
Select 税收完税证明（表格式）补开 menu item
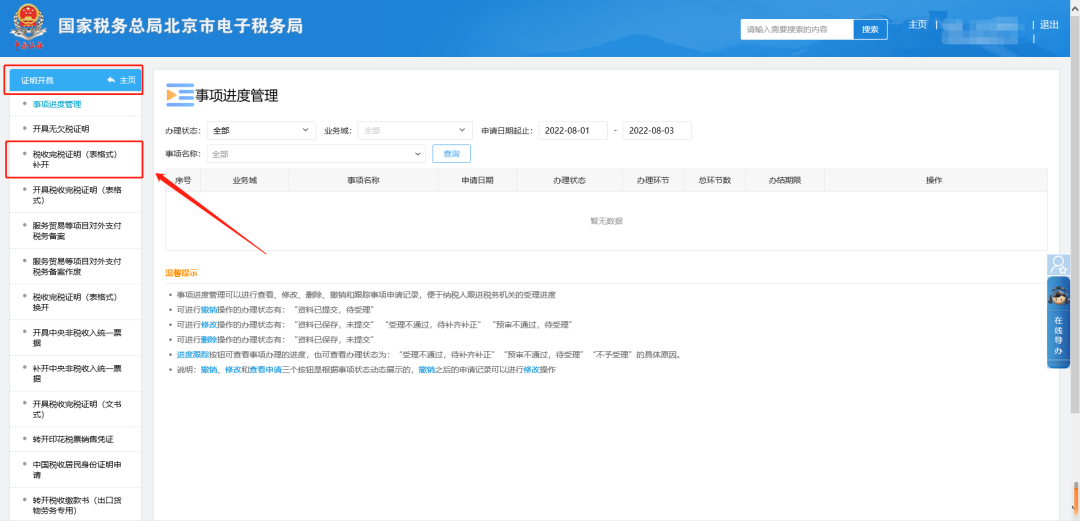point(75,159)
